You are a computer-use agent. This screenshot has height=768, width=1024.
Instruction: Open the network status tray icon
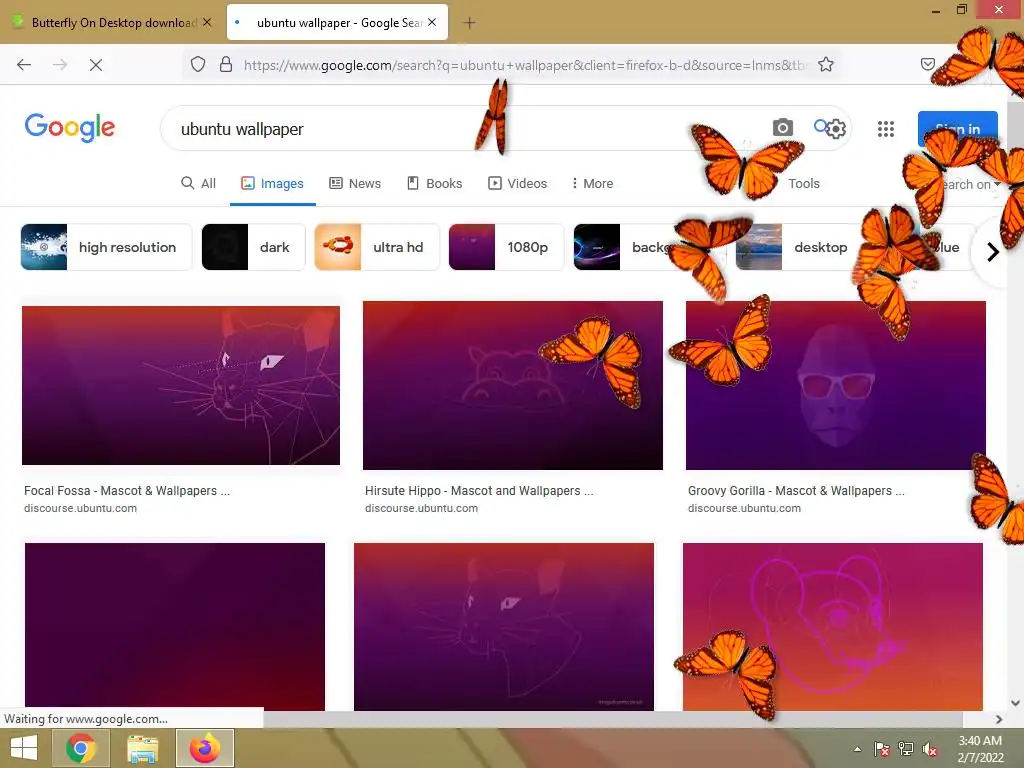click(906, 749)
